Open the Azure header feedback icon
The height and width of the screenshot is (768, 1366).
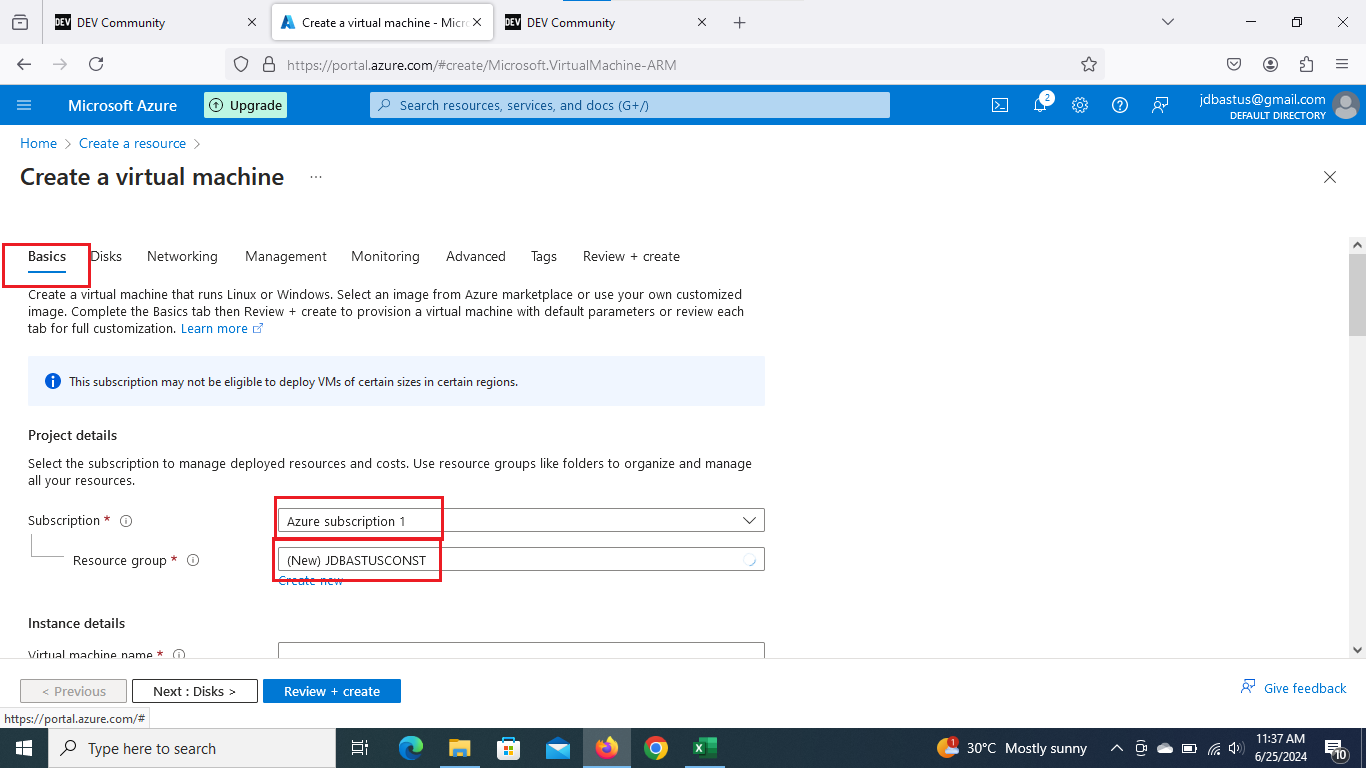(x=1160, y=105)
